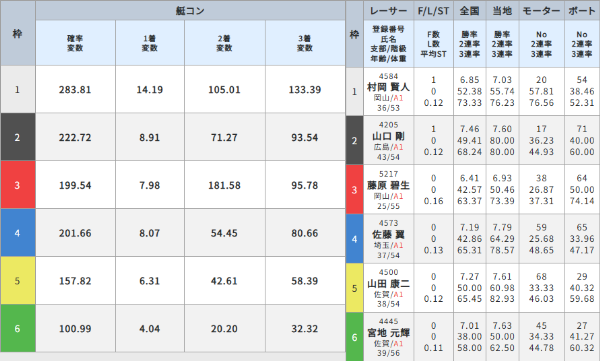Select value 222.72 in row 2
The width and height of the screenshot is (600, 361).
[75, 137]
